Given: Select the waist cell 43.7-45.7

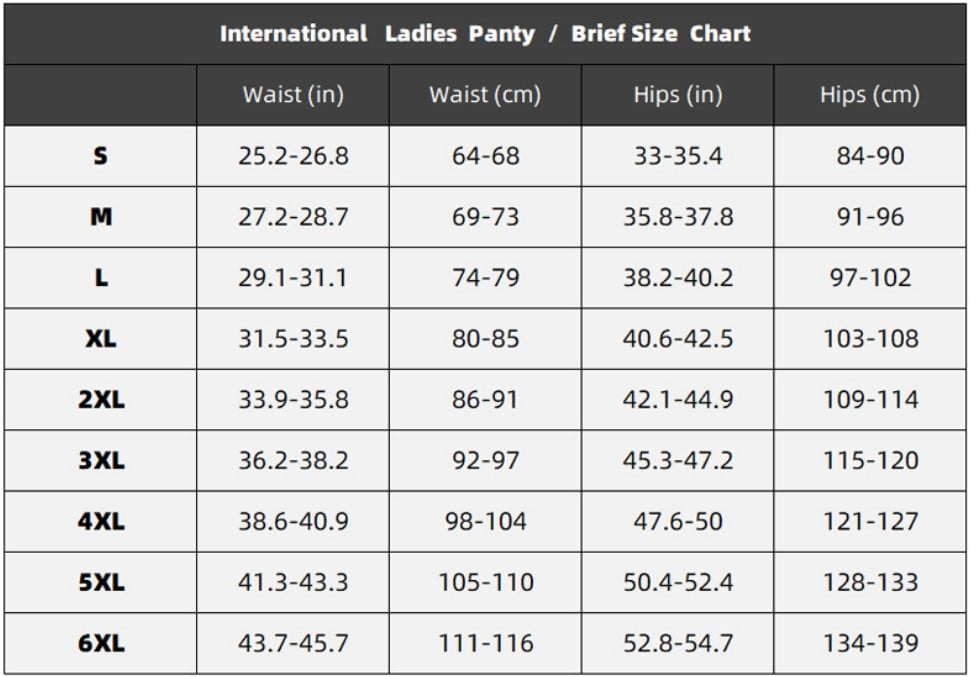Looking at the screenshot, I should [293, 643].
